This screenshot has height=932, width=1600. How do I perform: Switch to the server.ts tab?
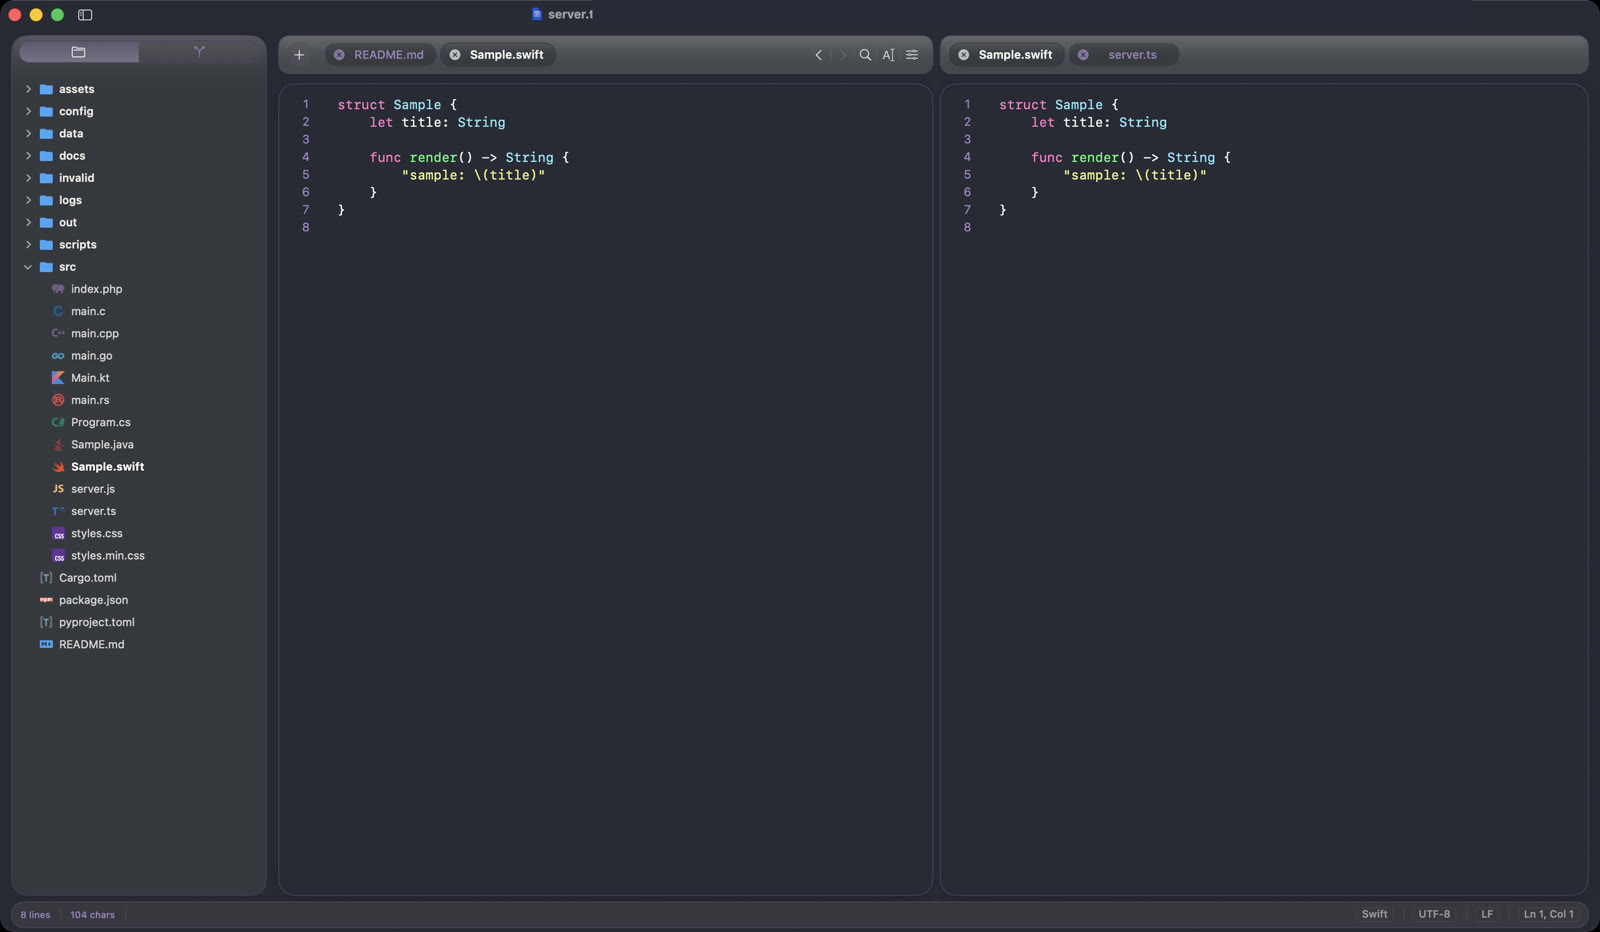tap(1124, 55)
